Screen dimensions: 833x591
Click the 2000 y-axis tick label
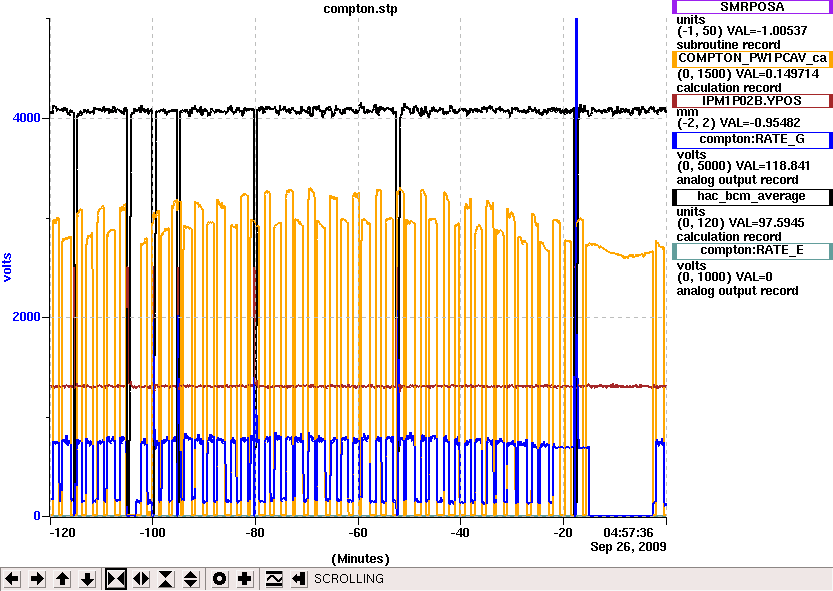click(x=26, y=317)
